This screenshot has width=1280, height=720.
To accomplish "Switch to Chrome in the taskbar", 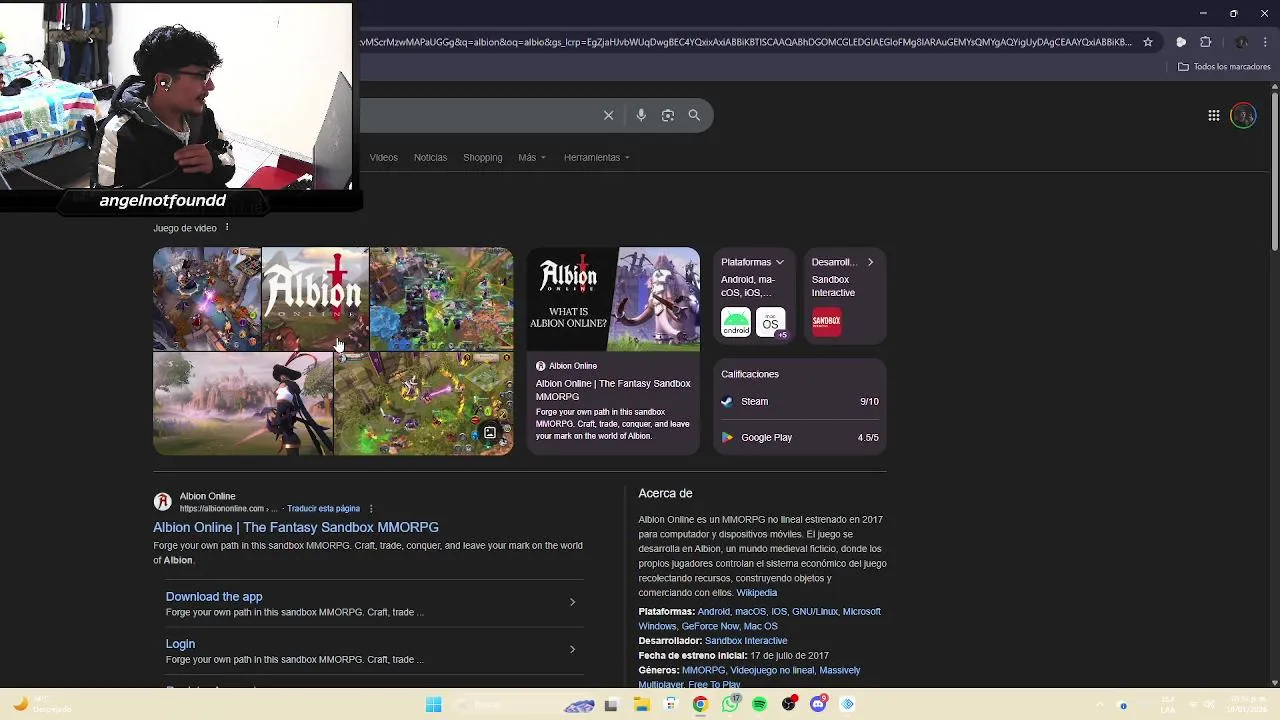I will click(700, 705).
